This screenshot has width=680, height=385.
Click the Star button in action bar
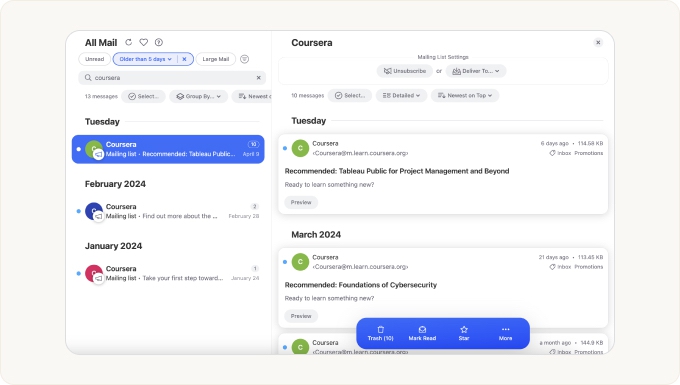(464, 333)
